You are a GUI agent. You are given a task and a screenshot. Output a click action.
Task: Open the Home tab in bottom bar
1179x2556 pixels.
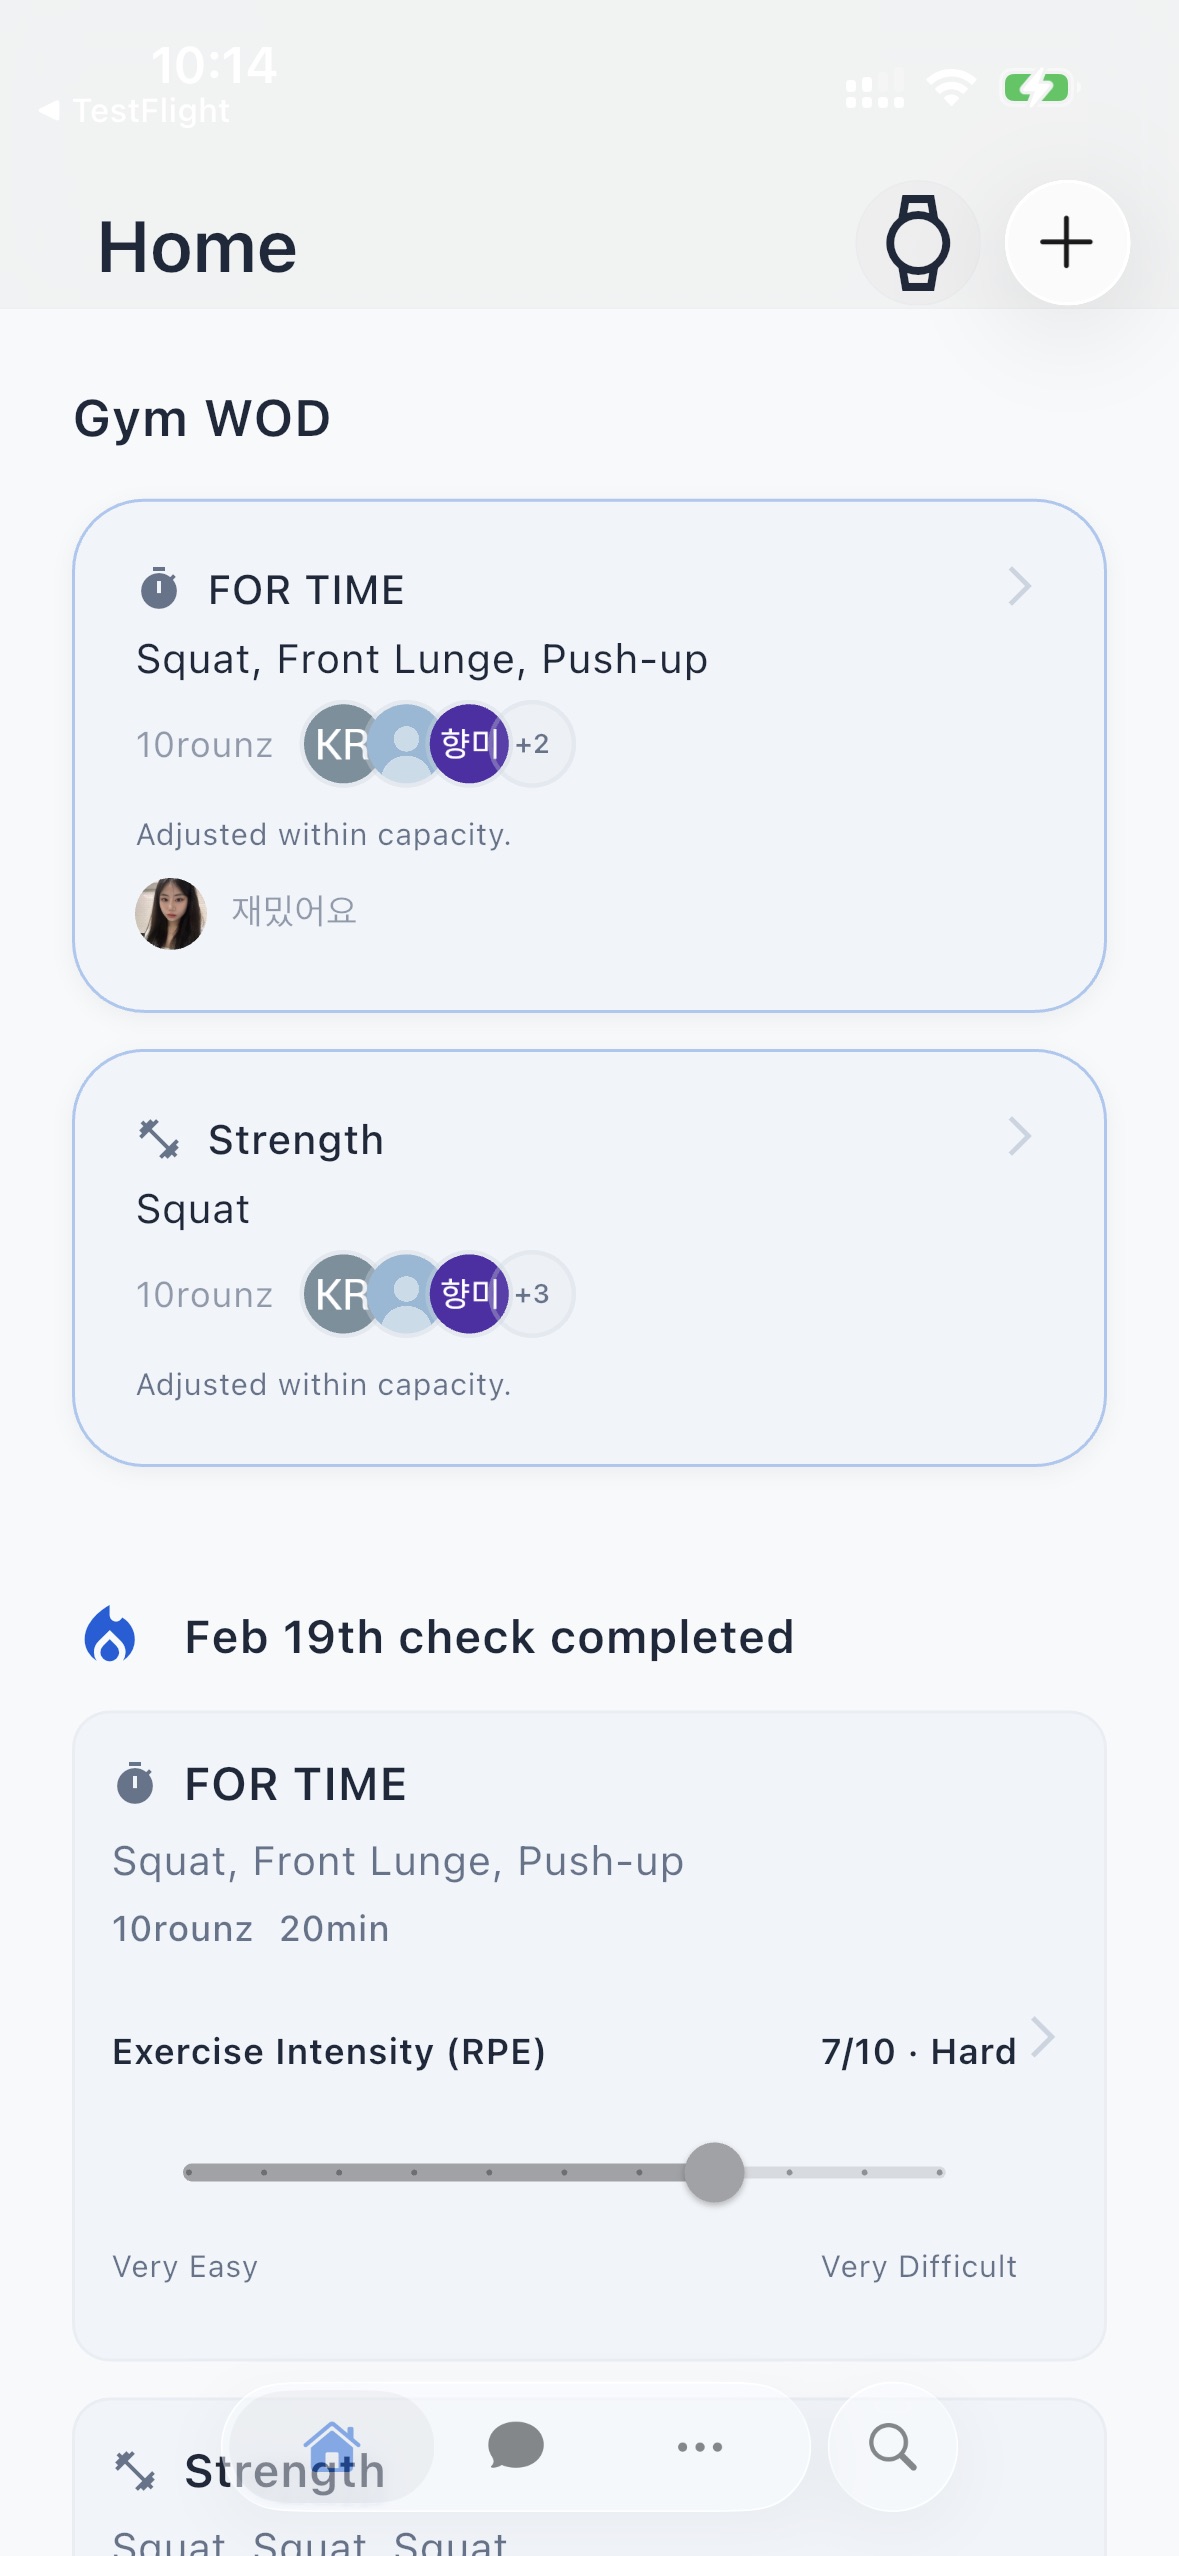[332, 2446]
